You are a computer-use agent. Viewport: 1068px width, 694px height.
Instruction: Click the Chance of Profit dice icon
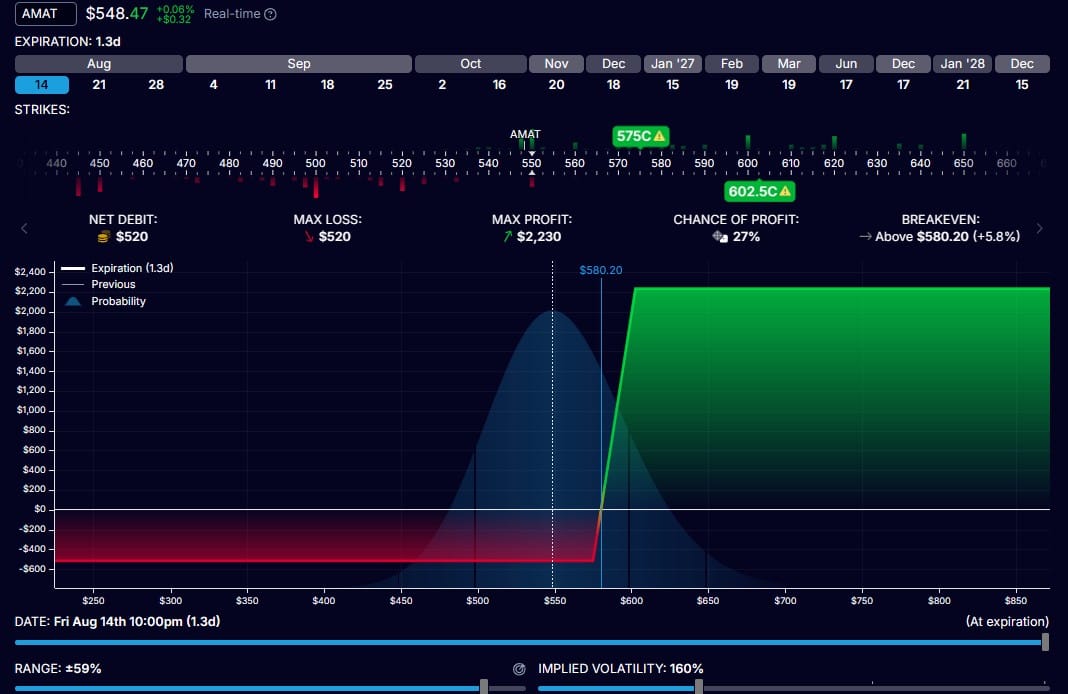[x=720, y=237]
